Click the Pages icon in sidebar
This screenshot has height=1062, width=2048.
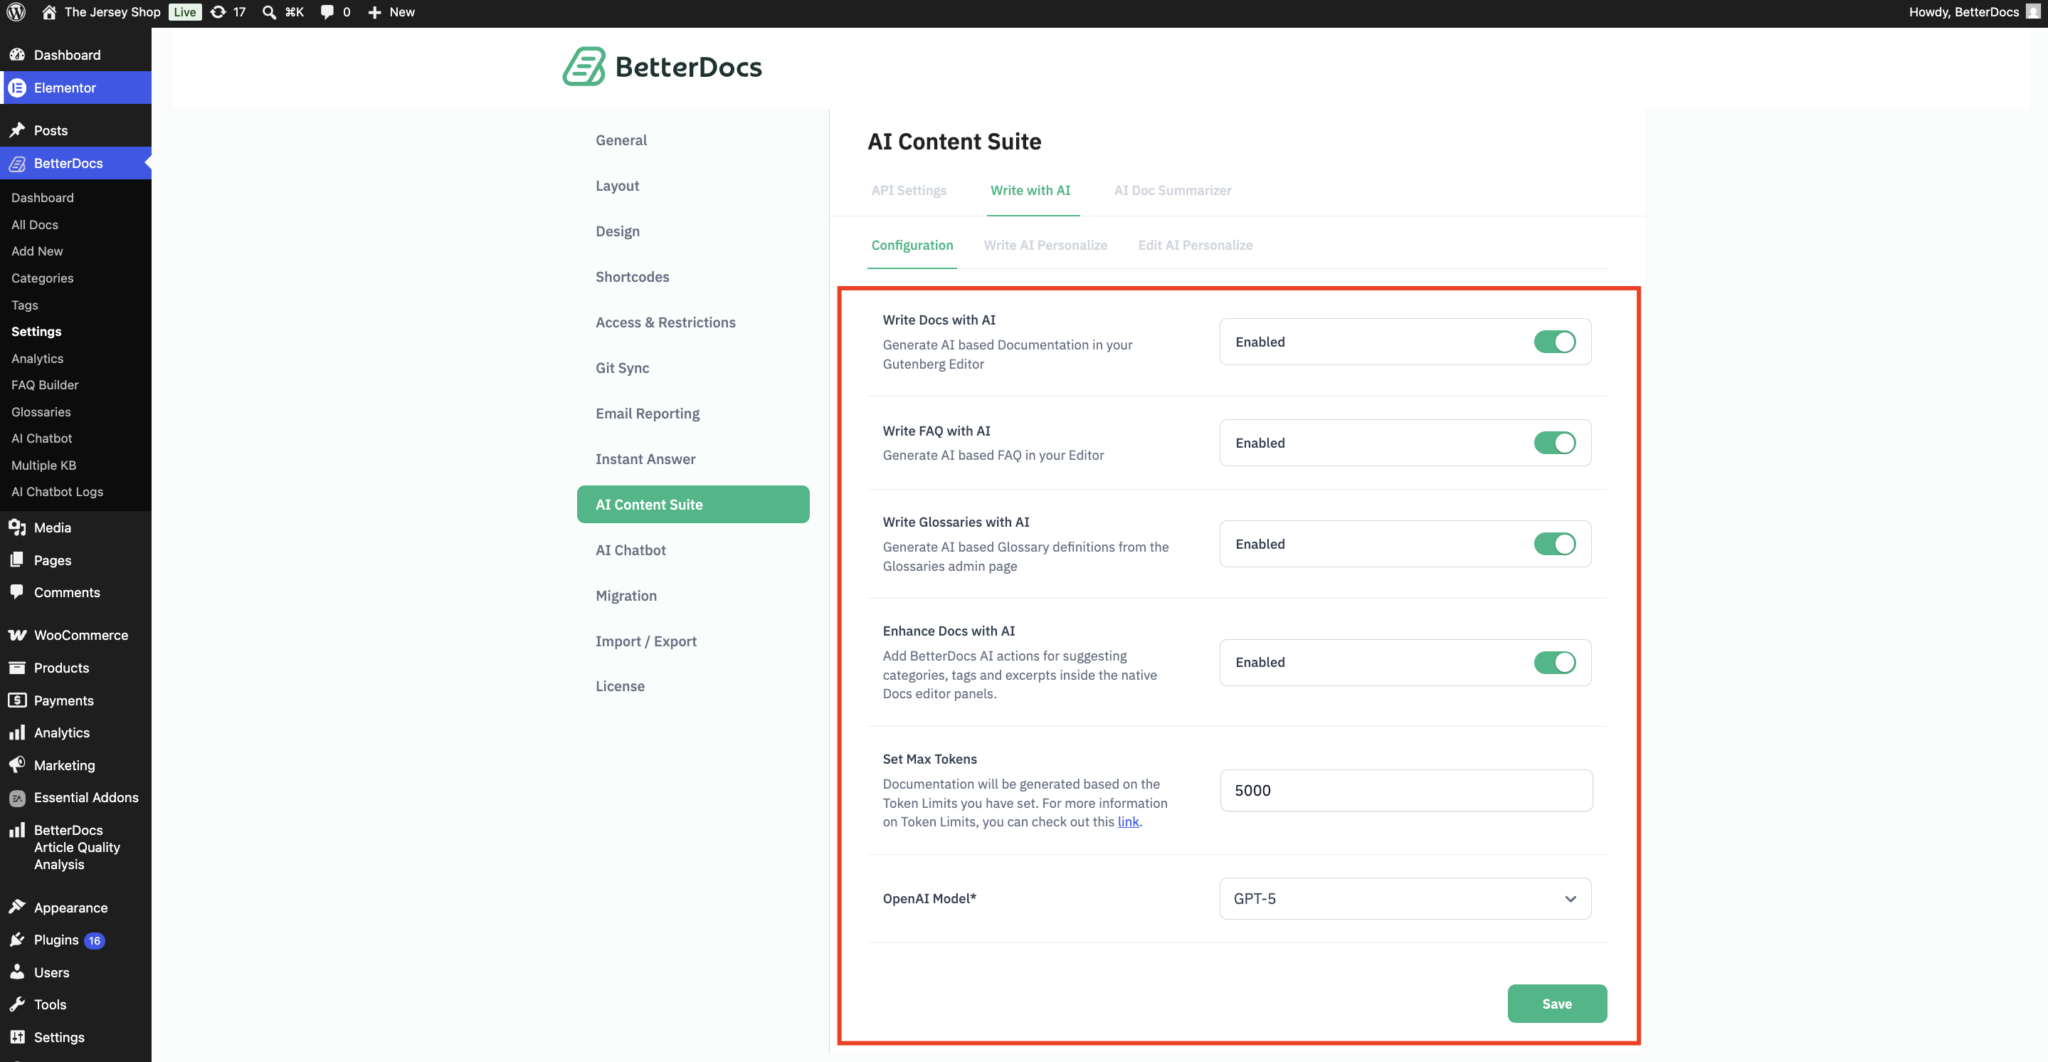(x=17, y=560)
